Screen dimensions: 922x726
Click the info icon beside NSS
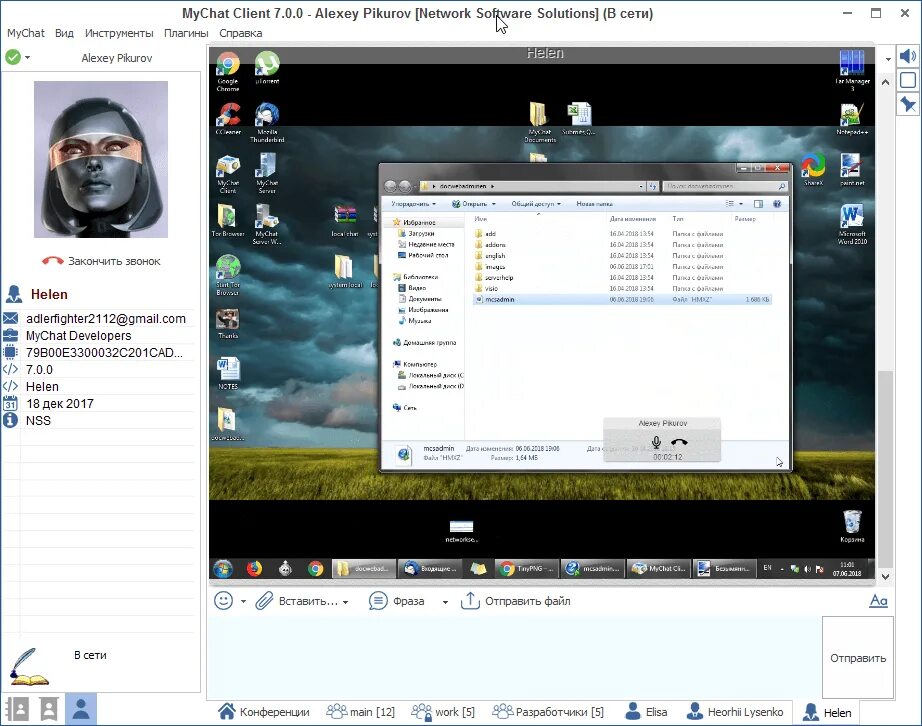coord(11,420)
